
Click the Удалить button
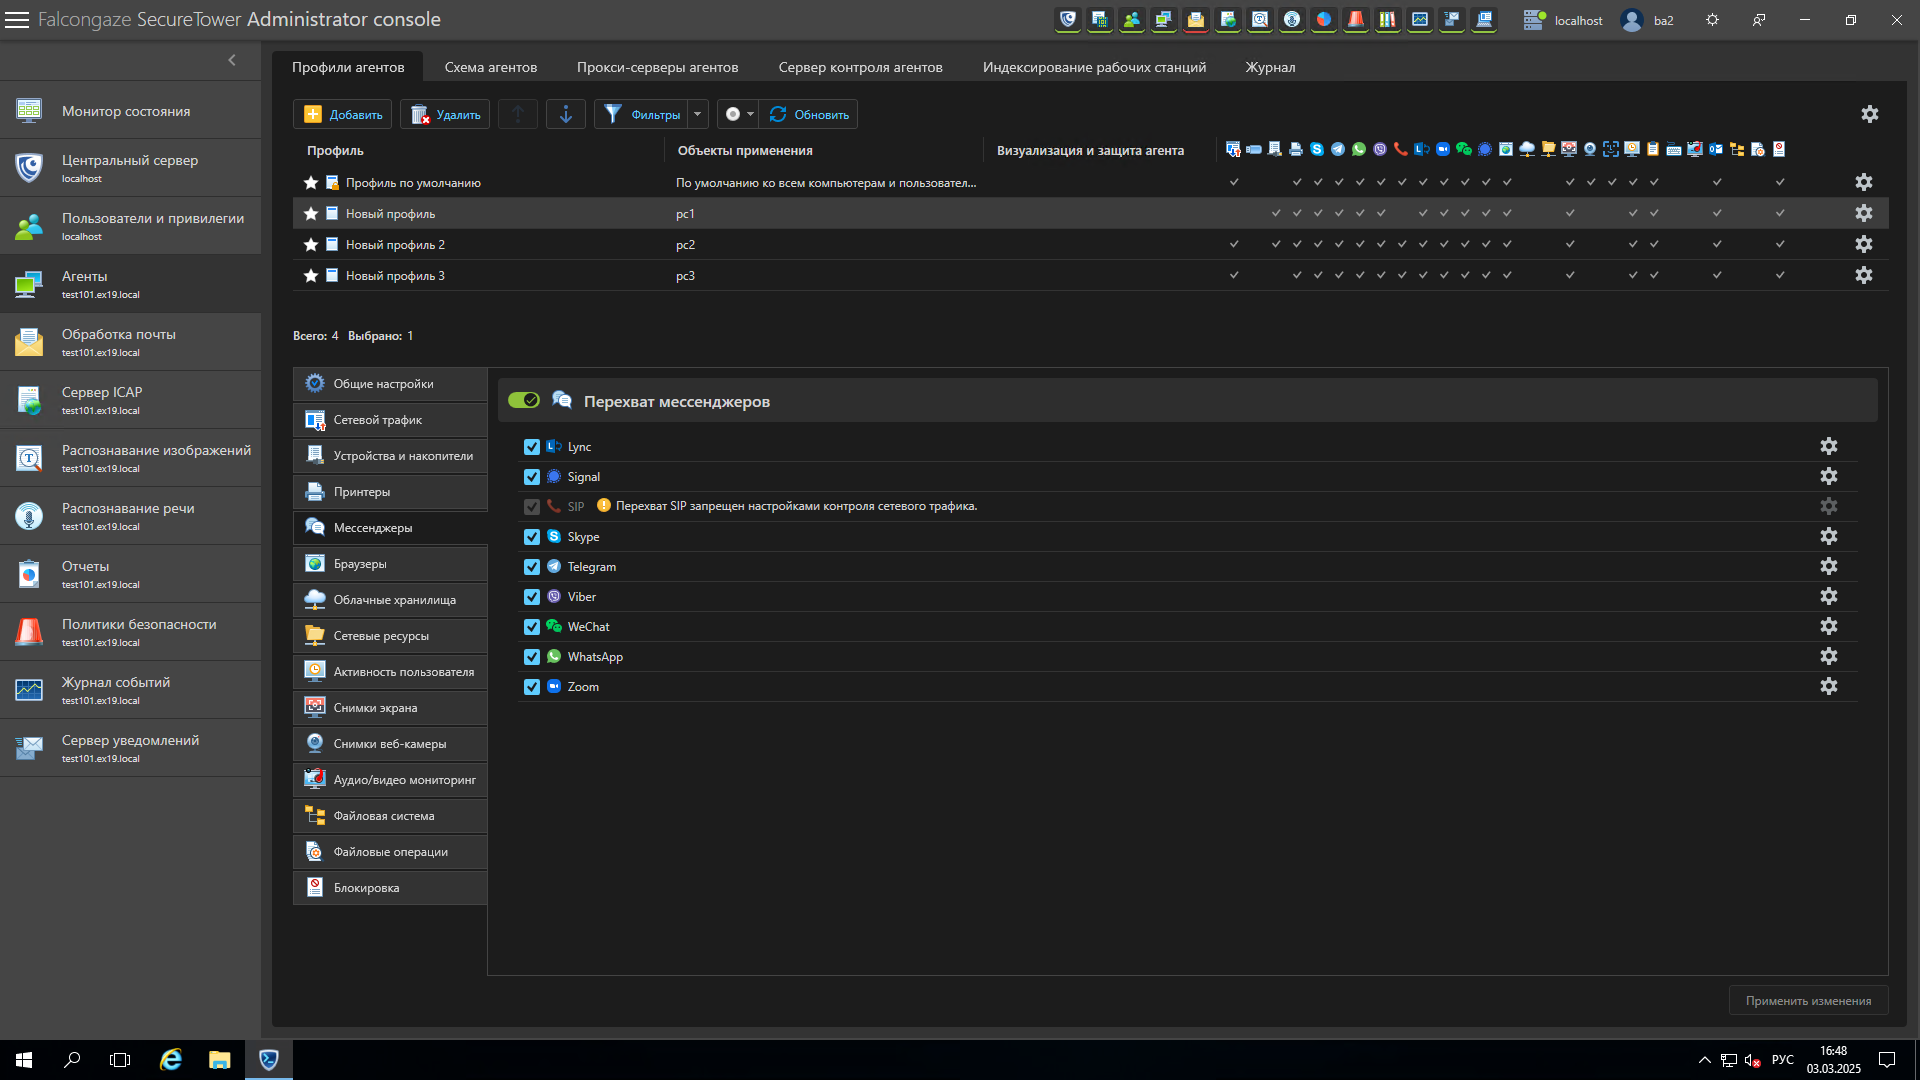click(x=445, y=114)
